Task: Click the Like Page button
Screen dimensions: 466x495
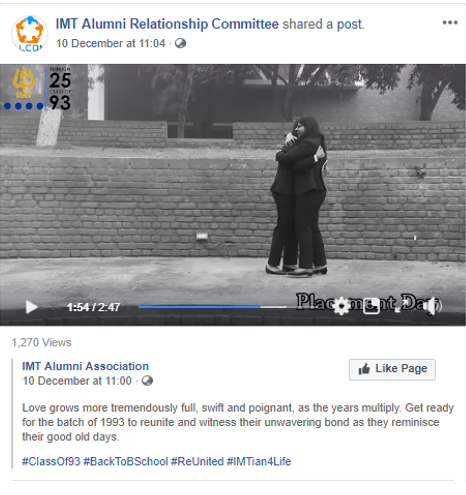Action: 392,369
